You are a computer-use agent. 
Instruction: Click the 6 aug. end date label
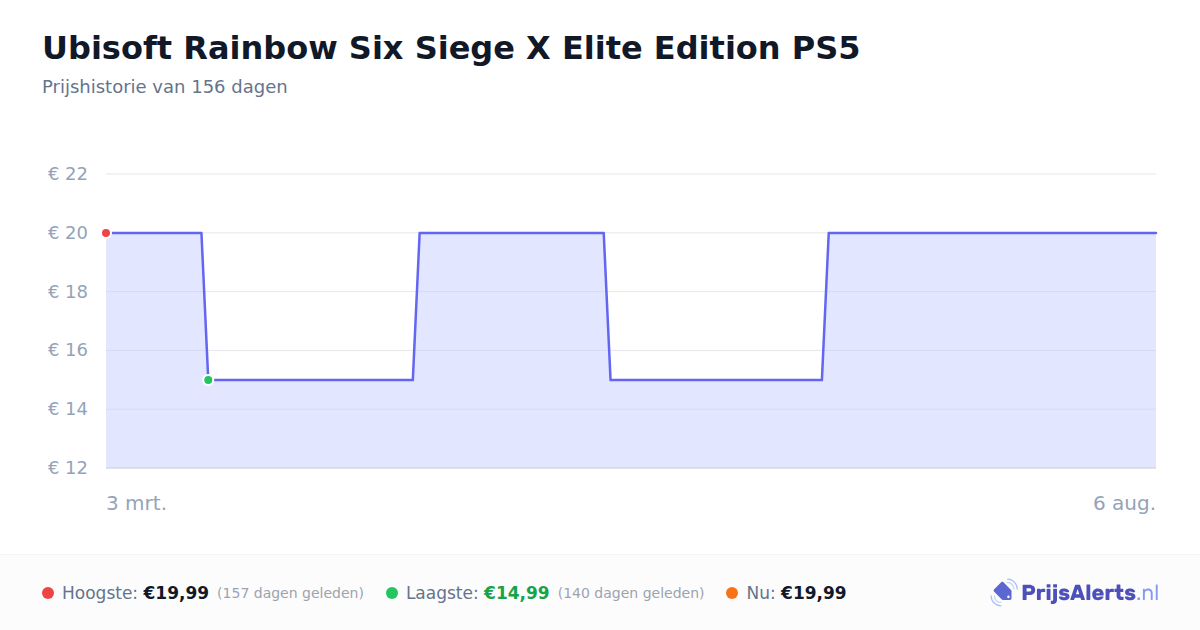click(1124, 503)
